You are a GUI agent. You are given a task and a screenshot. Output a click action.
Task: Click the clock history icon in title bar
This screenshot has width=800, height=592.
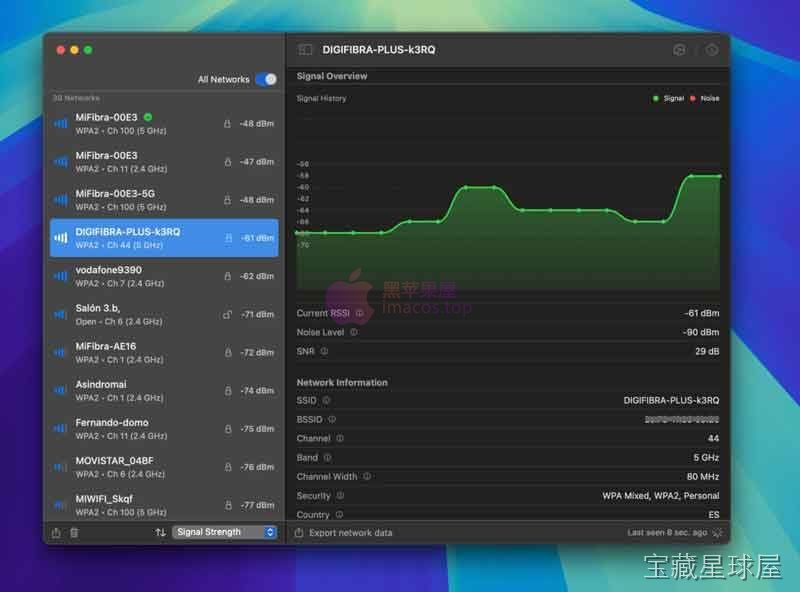712,50
